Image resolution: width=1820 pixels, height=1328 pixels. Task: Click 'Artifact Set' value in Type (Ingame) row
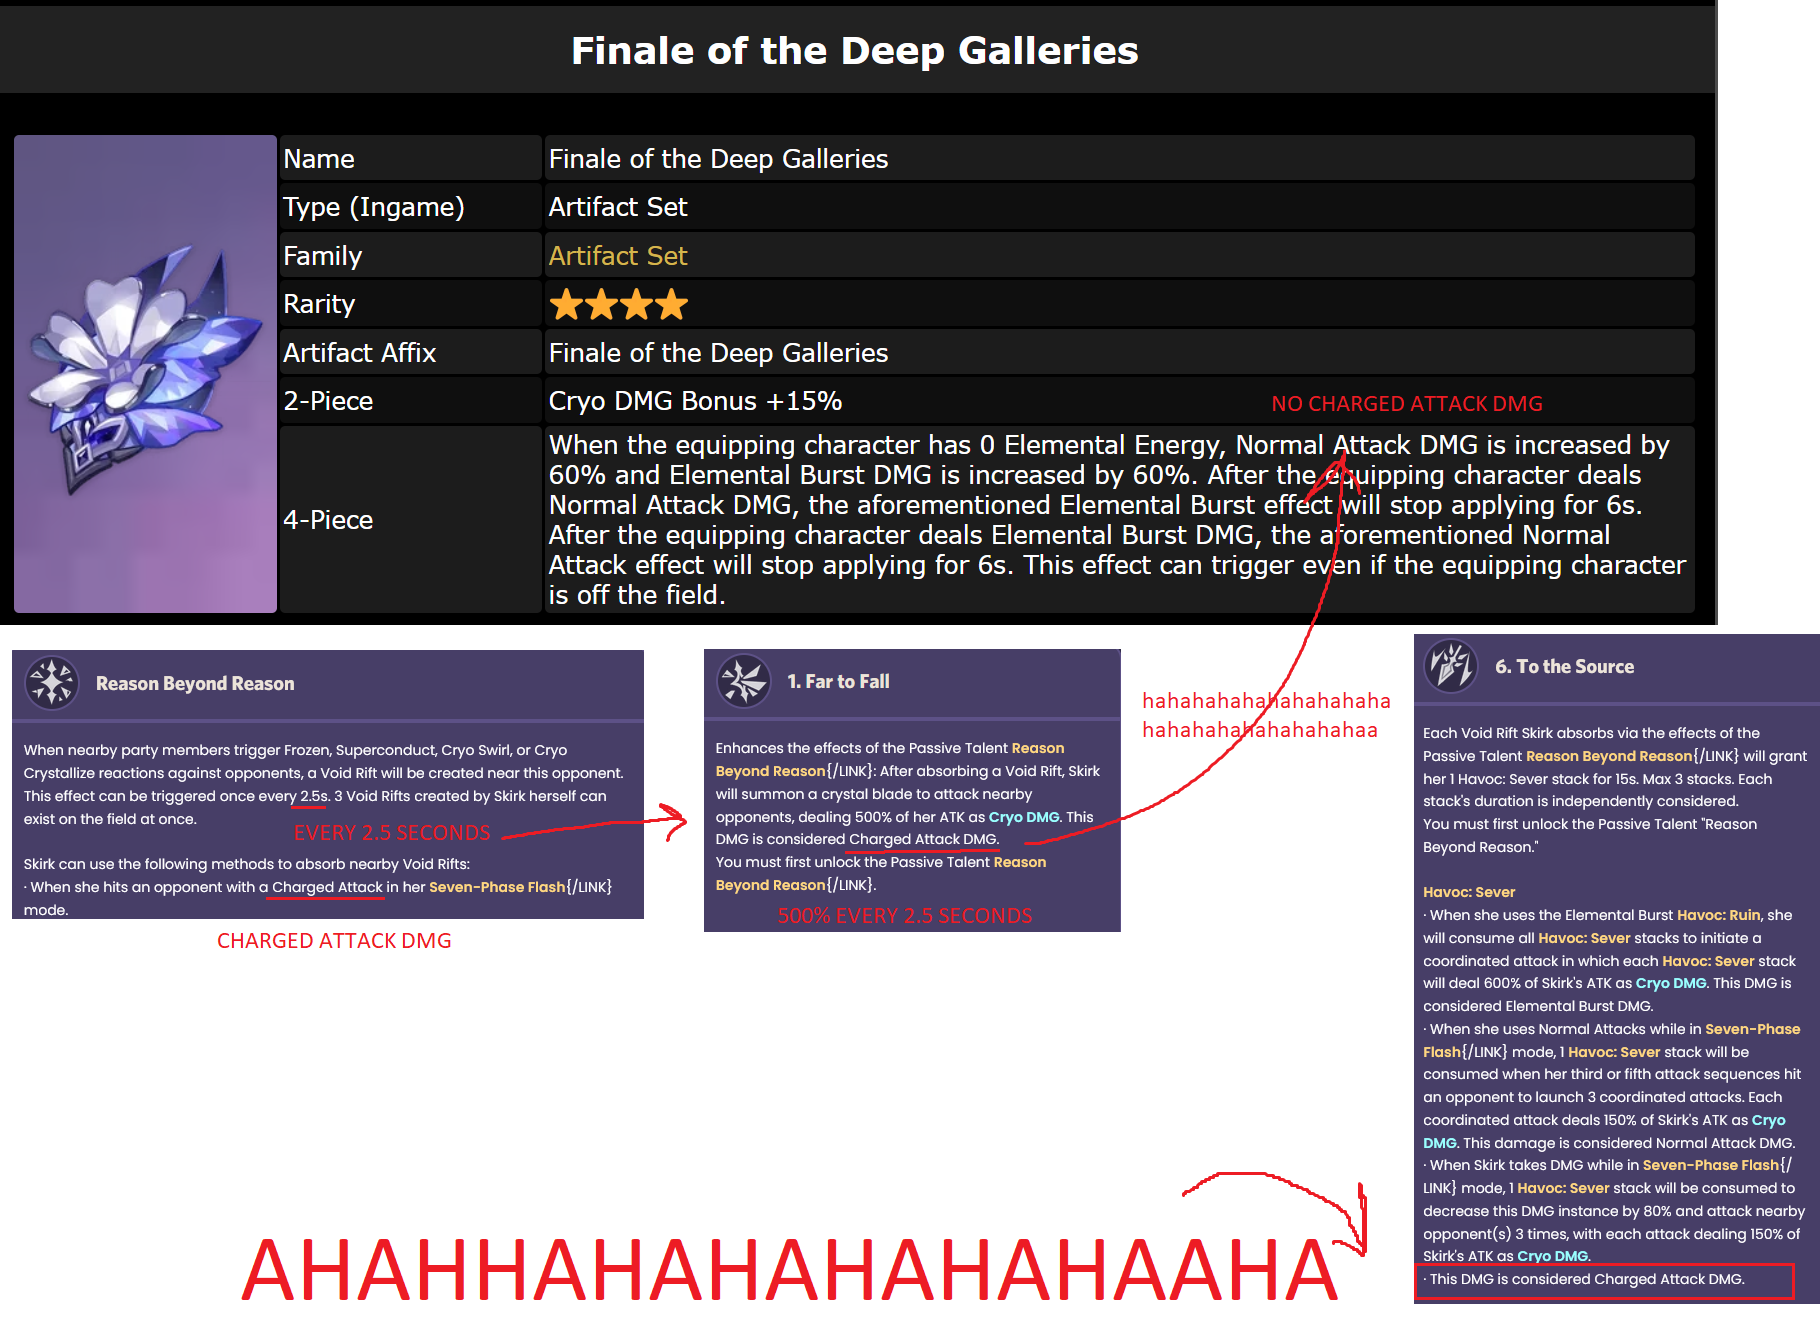(618, 207)
